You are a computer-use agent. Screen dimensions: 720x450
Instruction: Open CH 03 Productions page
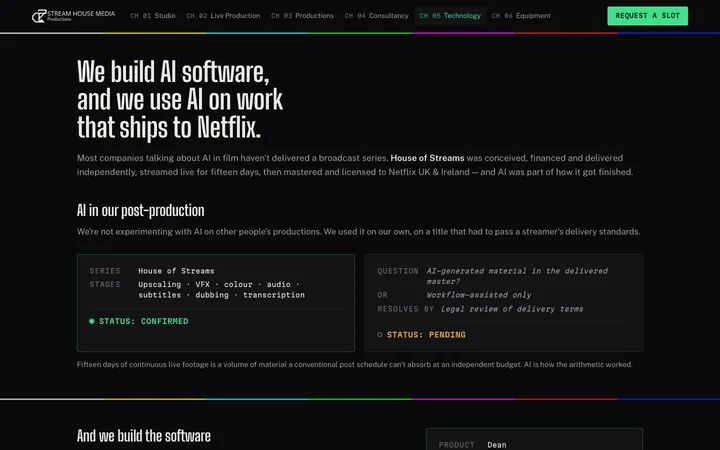[x=302, y=16]
